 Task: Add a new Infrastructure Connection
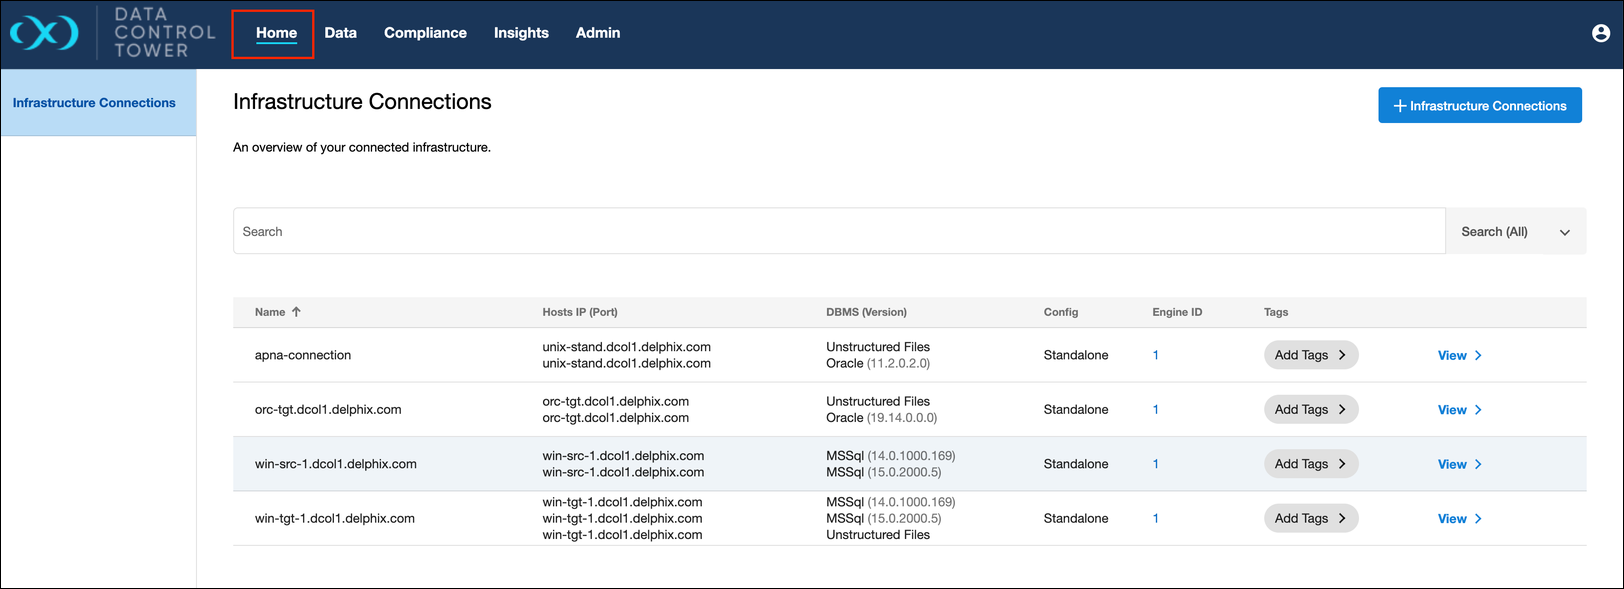1479,106
